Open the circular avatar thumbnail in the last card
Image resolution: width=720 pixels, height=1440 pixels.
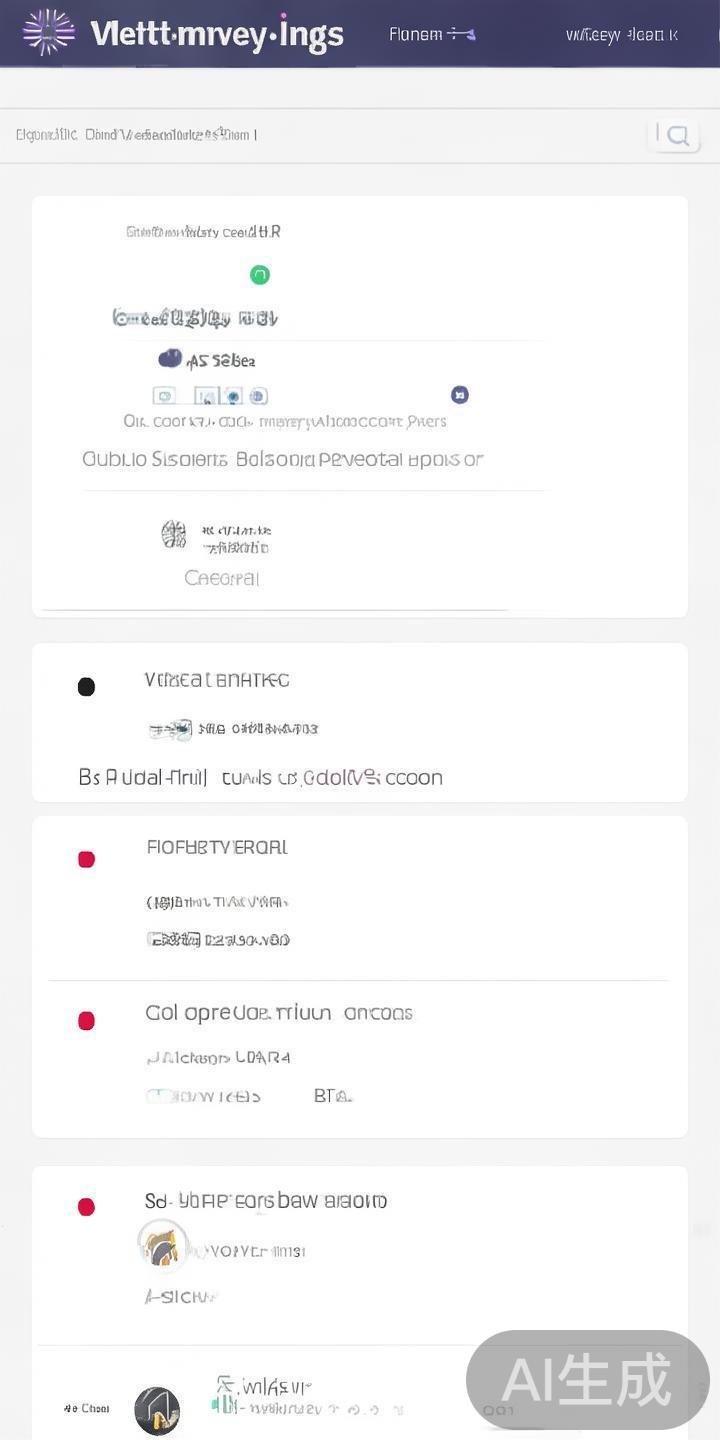162,1246
